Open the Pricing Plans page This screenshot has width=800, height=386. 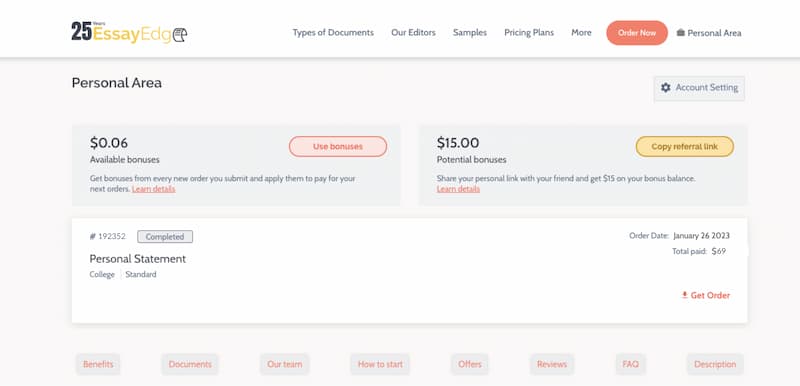(529, 33)
